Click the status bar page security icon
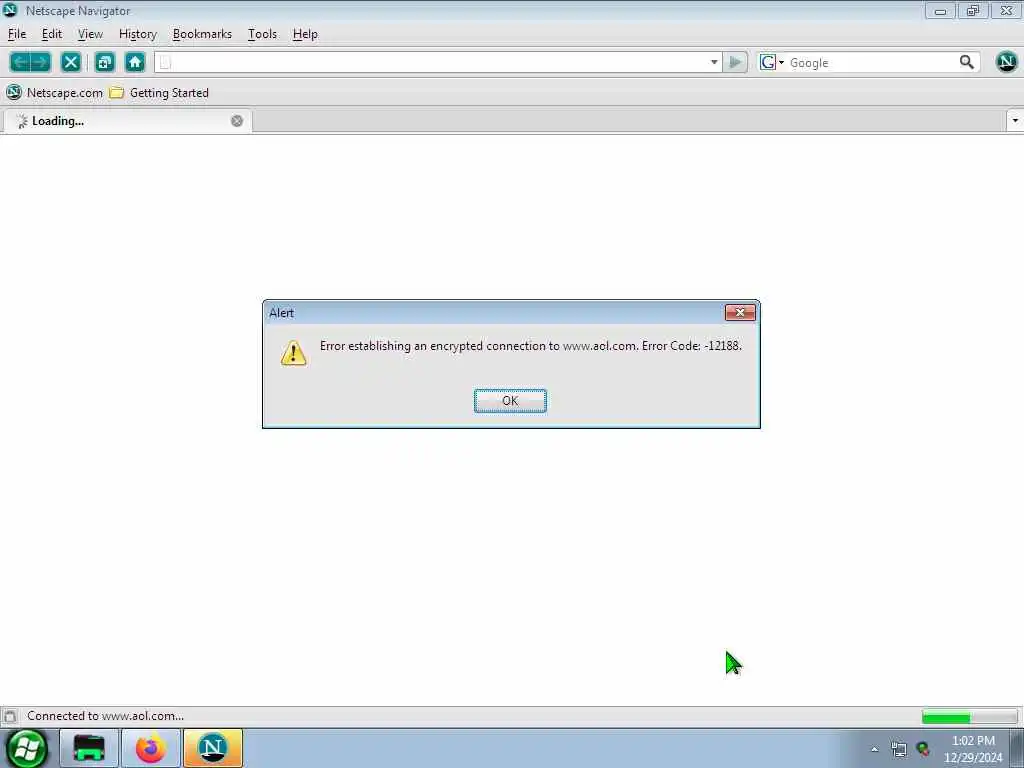 click(10, 716)
